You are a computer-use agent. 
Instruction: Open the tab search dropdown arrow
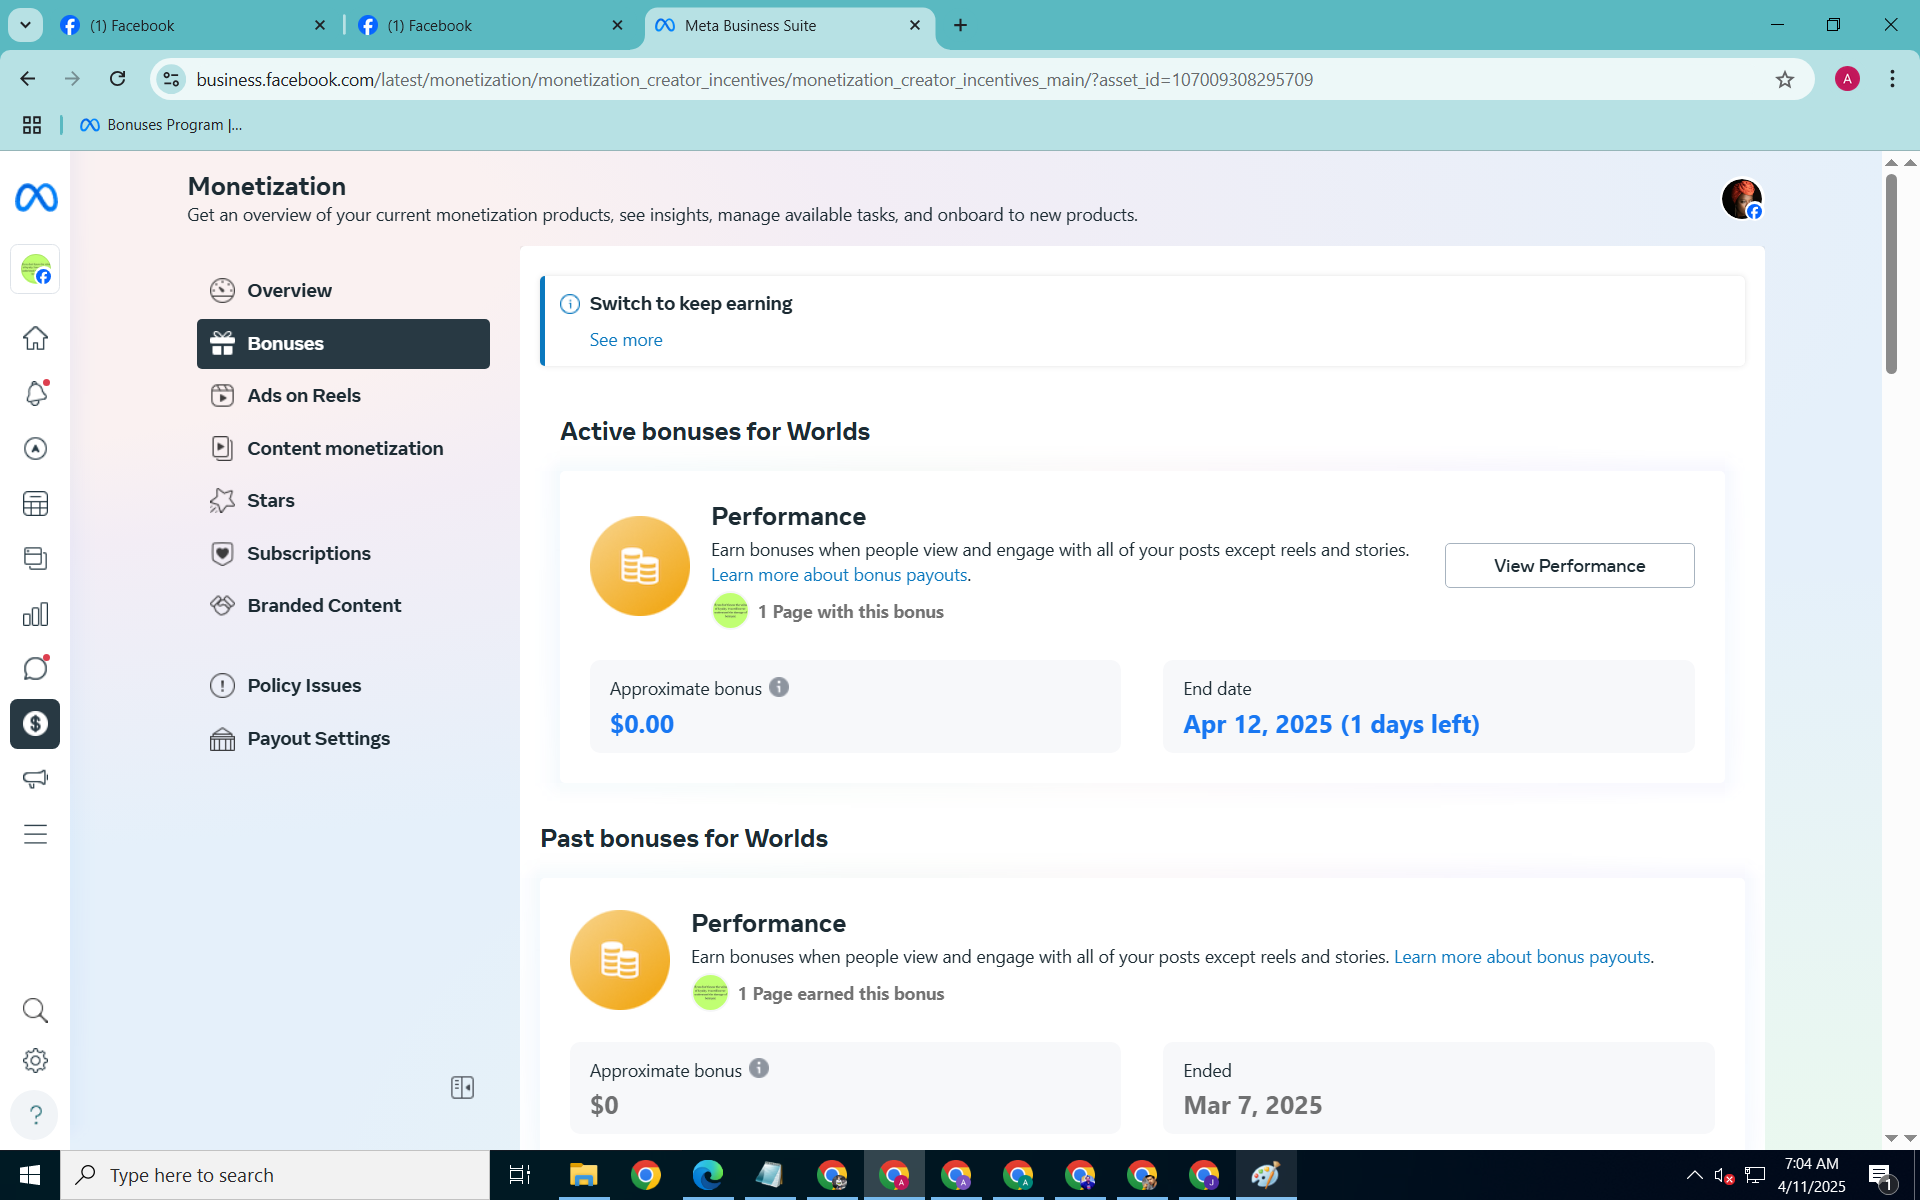pos(25,25)
